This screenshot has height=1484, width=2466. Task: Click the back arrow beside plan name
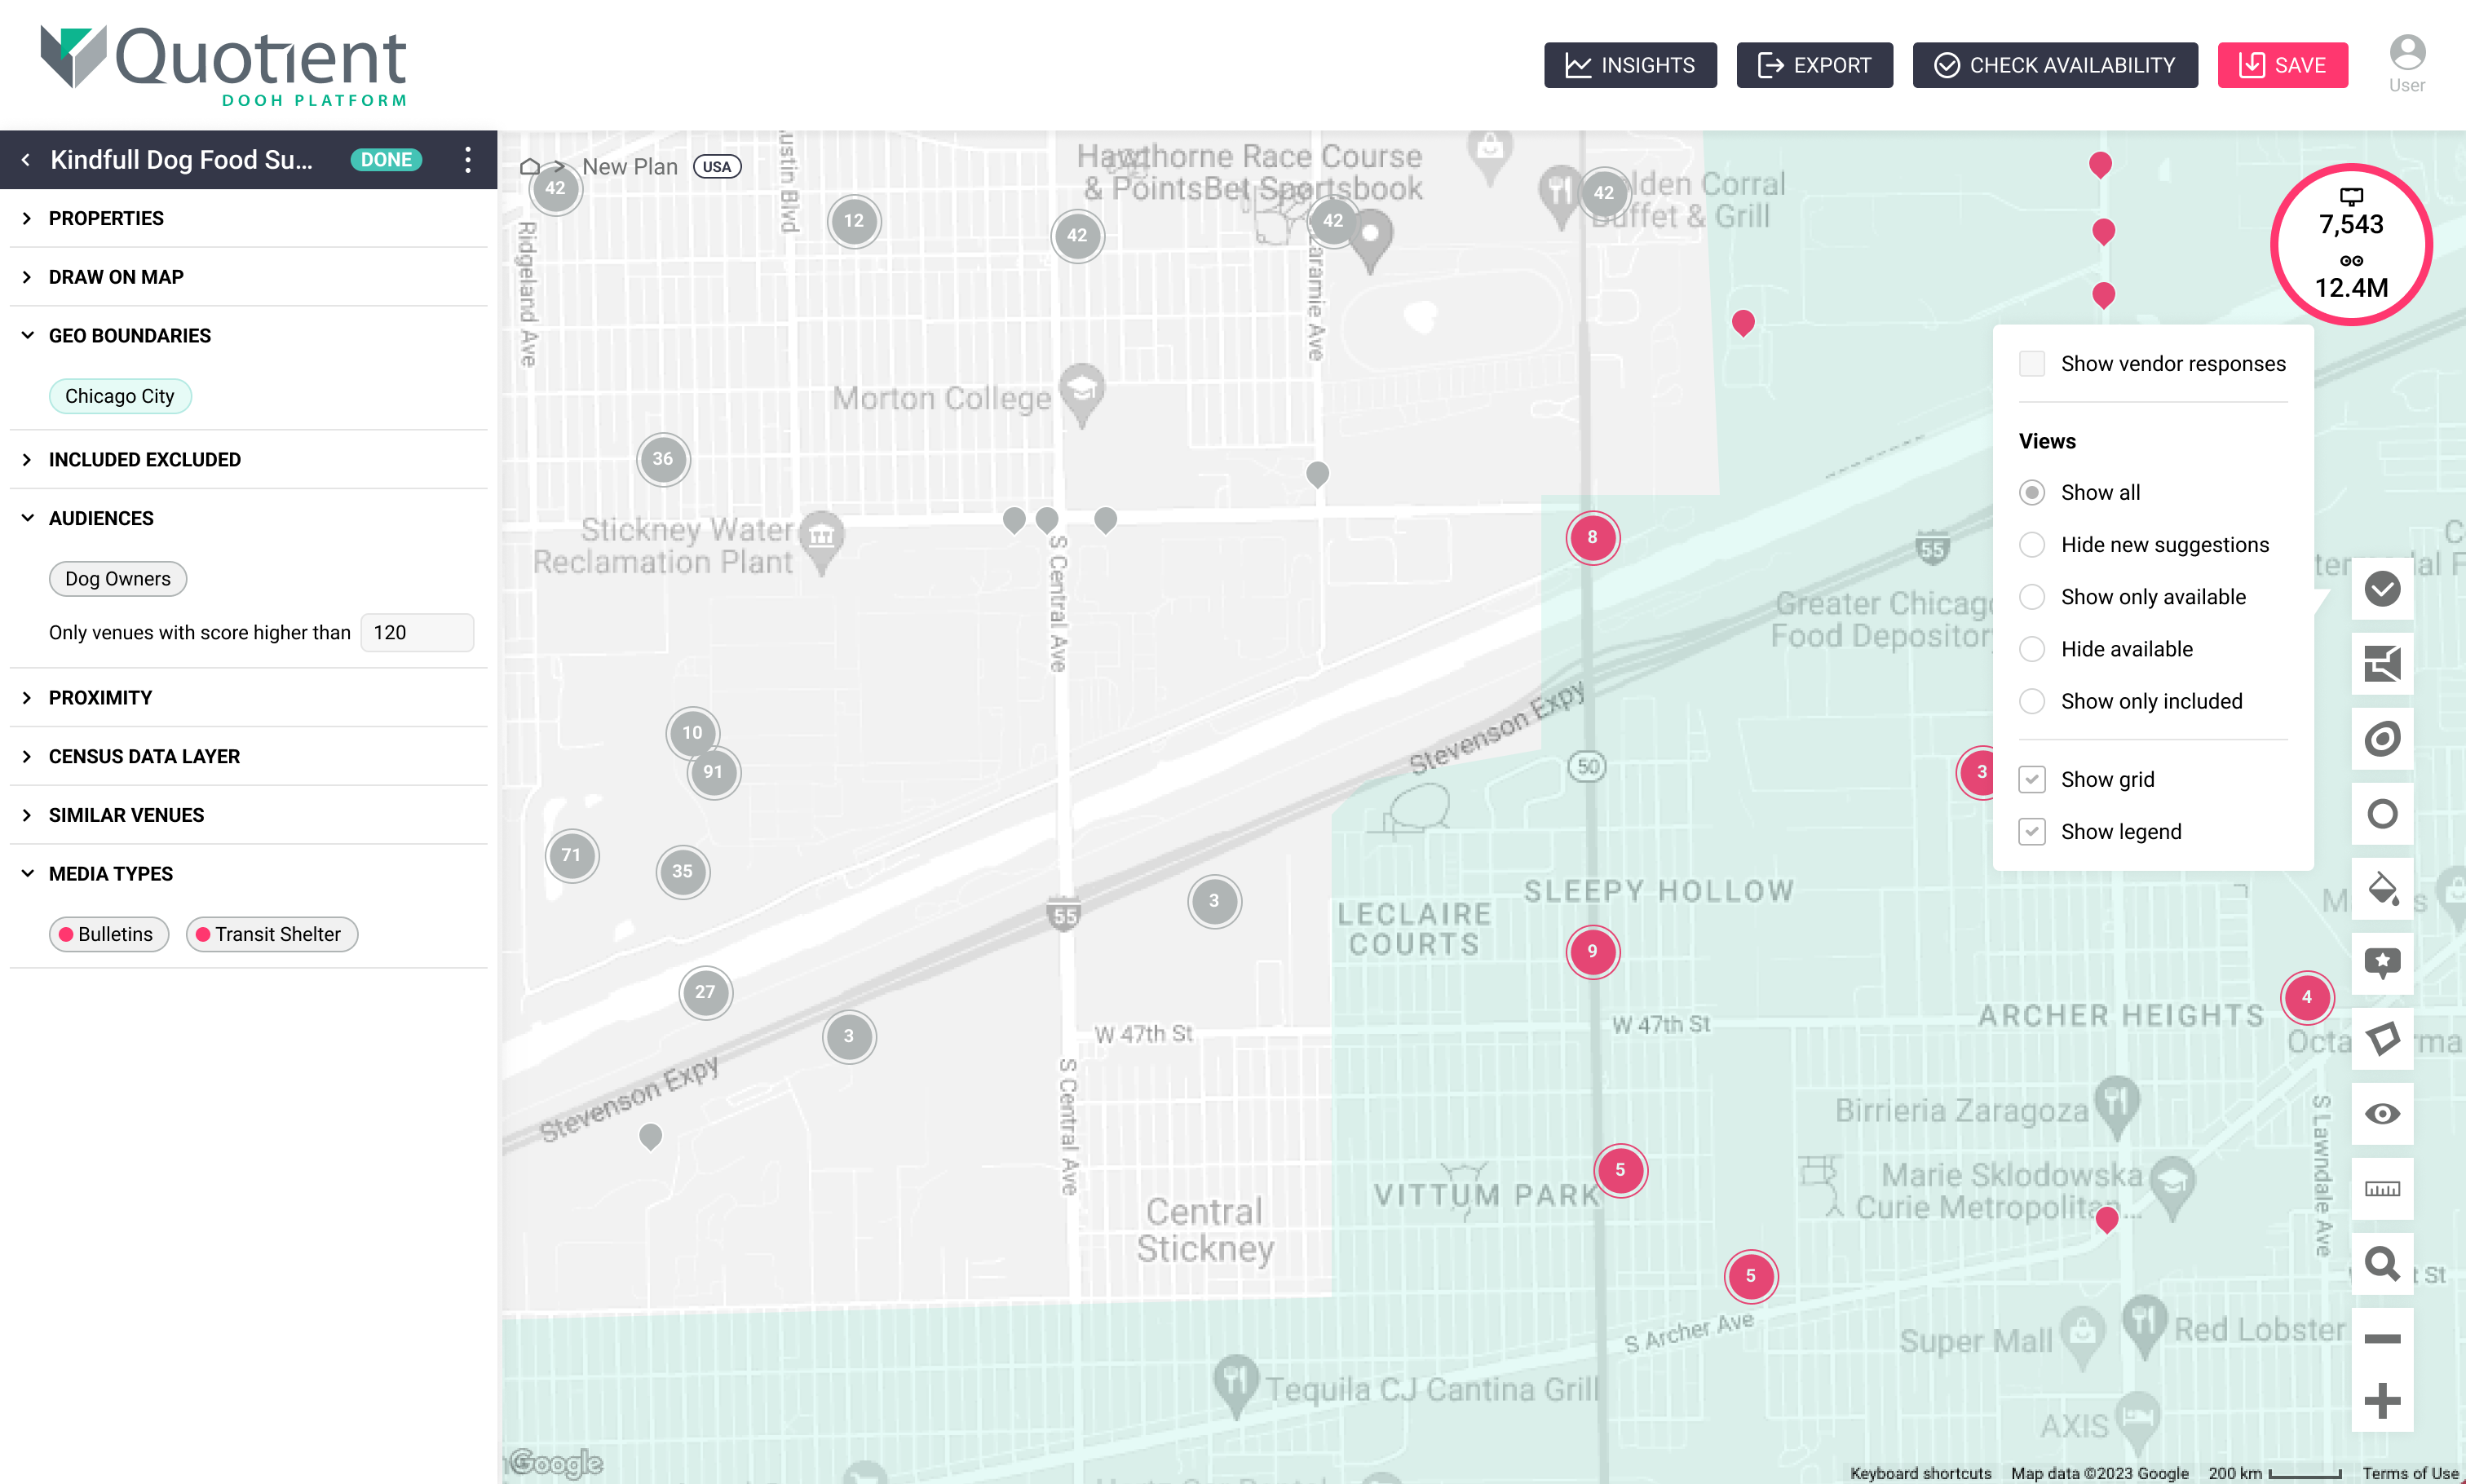[26, 160]
